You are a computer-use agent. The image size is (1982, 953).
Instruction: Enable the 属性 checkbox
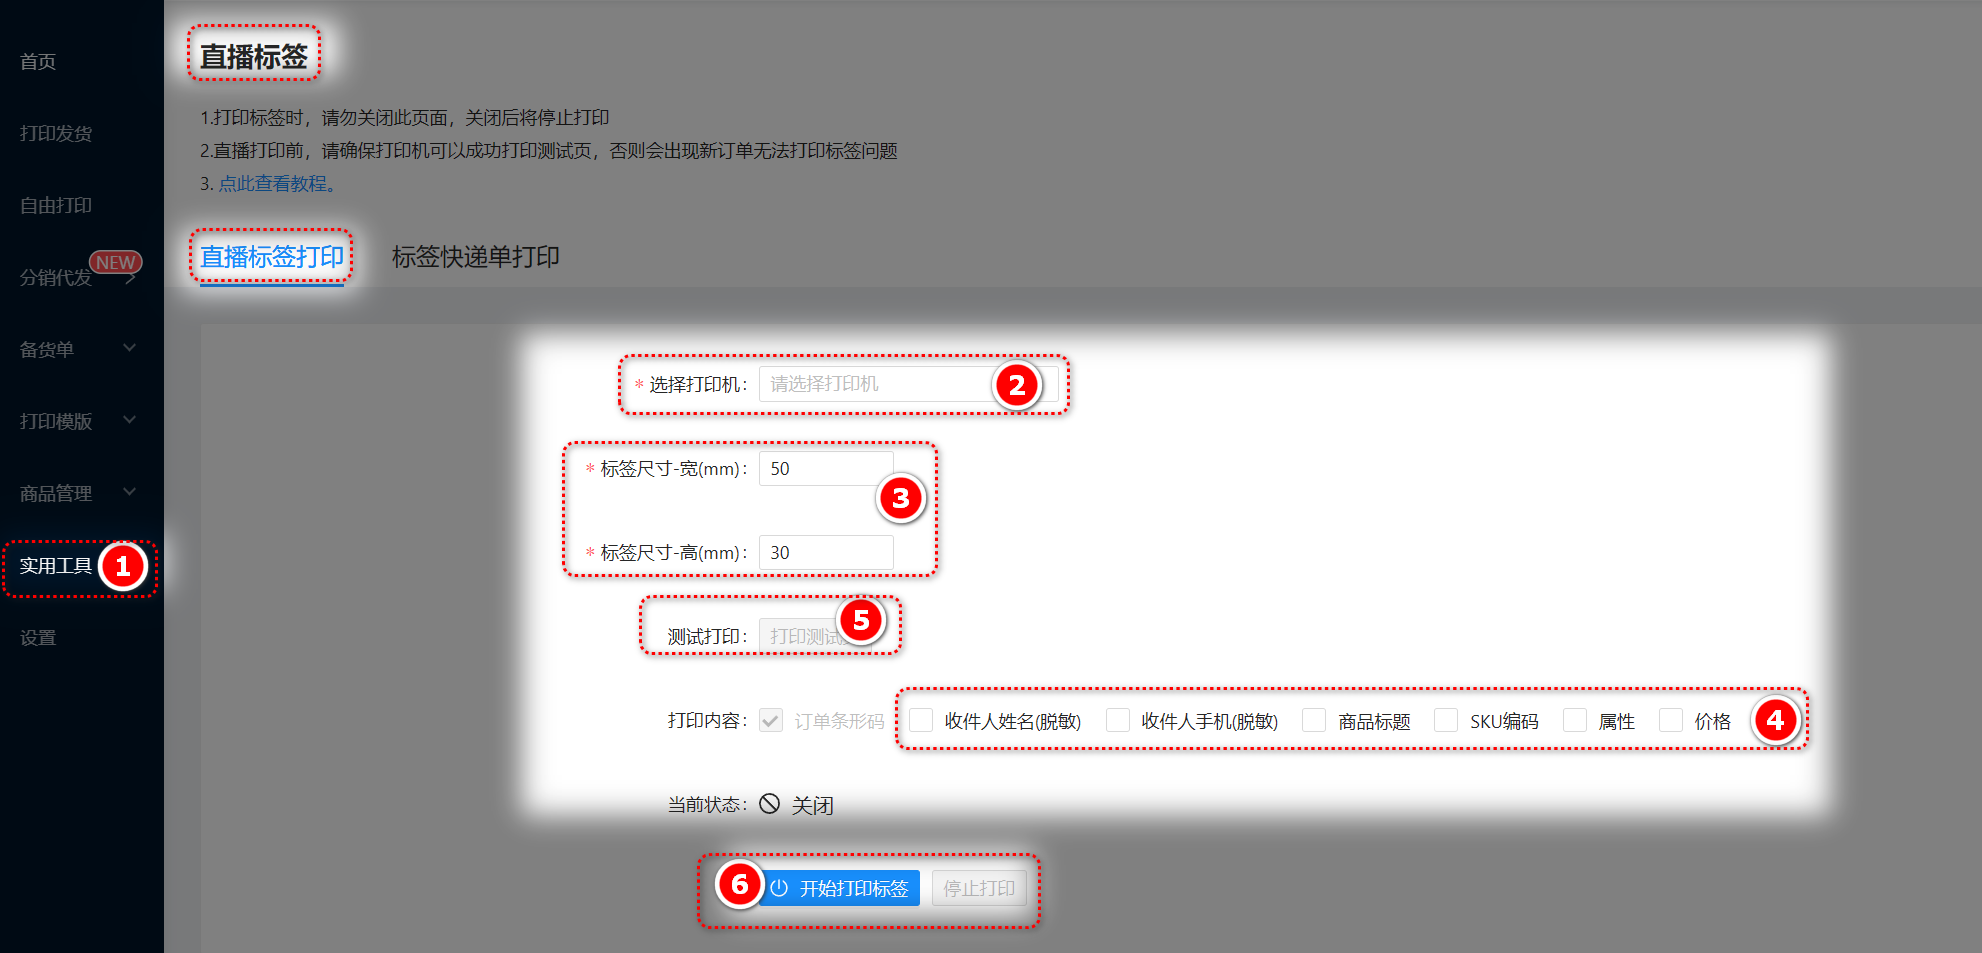pos(1575,721)
